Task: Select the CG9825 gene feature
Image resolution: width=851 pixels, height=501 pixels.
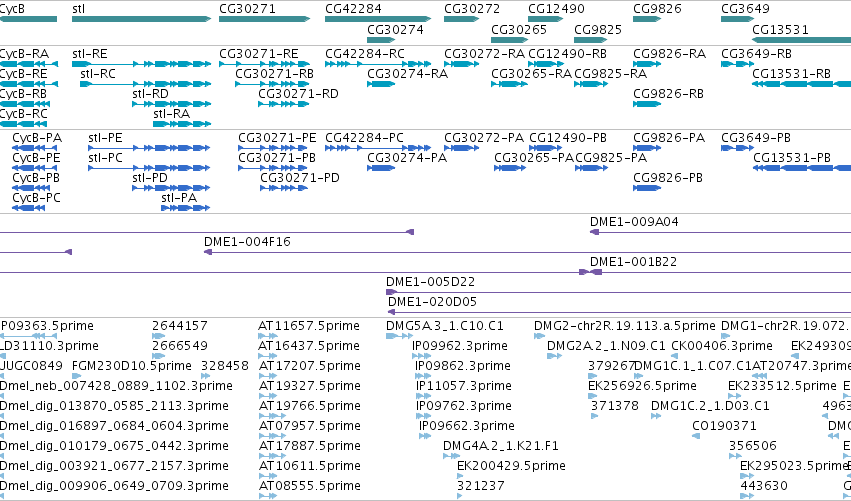Action: pos(590,40)
